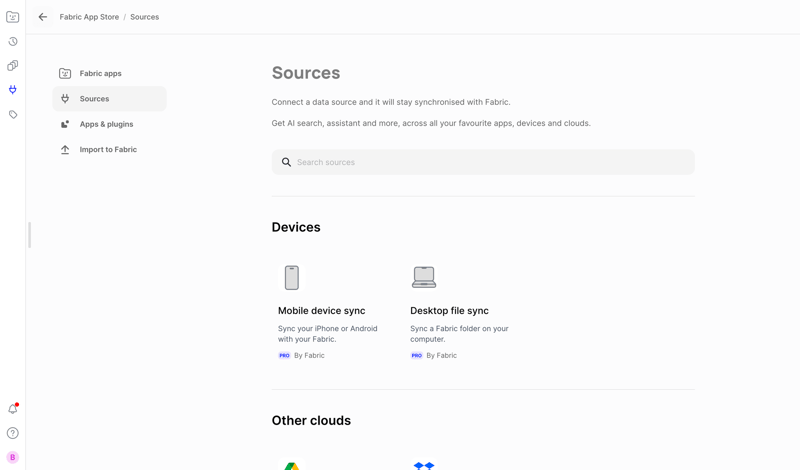The height and width of the screenshot is (470, 800).
Task: Click the Google Drive cloud icon
Action: pos(291,465)
